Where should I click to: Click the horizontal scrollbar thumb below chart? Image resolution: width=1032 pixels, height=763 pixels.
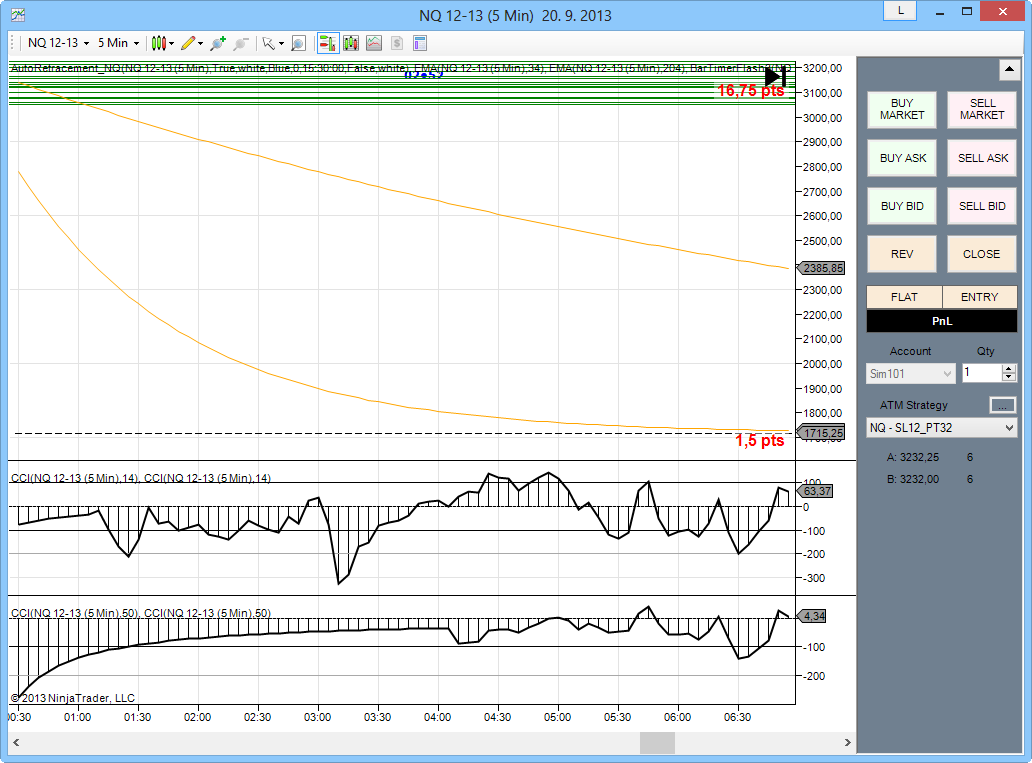(x=657, y=743)
